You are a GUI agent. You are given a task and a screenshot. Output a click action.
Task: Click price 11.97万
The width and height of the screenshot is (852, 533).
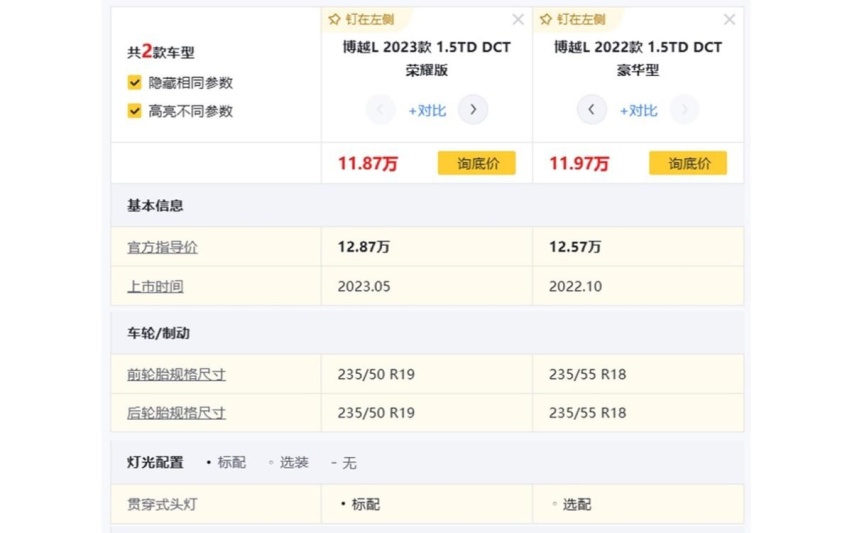(579, 164)
